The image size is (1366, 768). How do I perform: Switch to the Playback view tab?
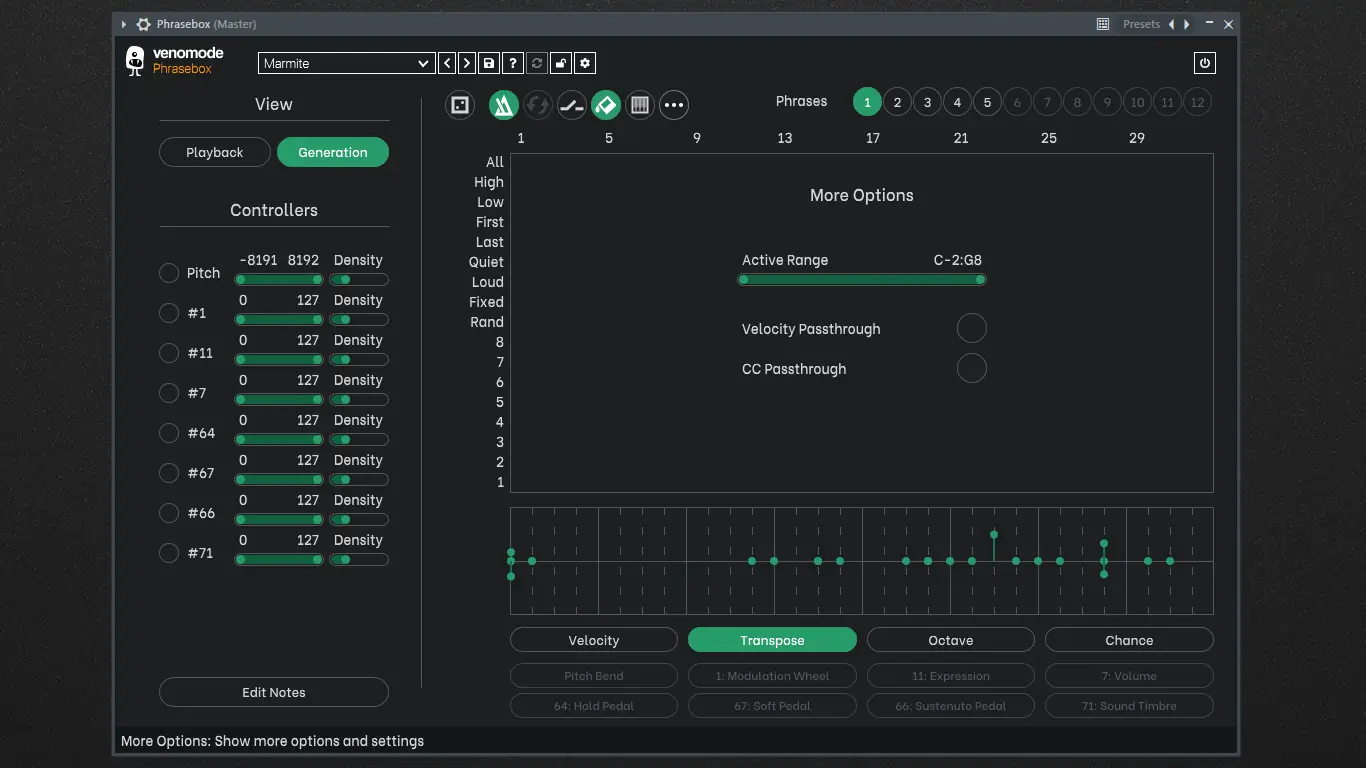(215, 152)
